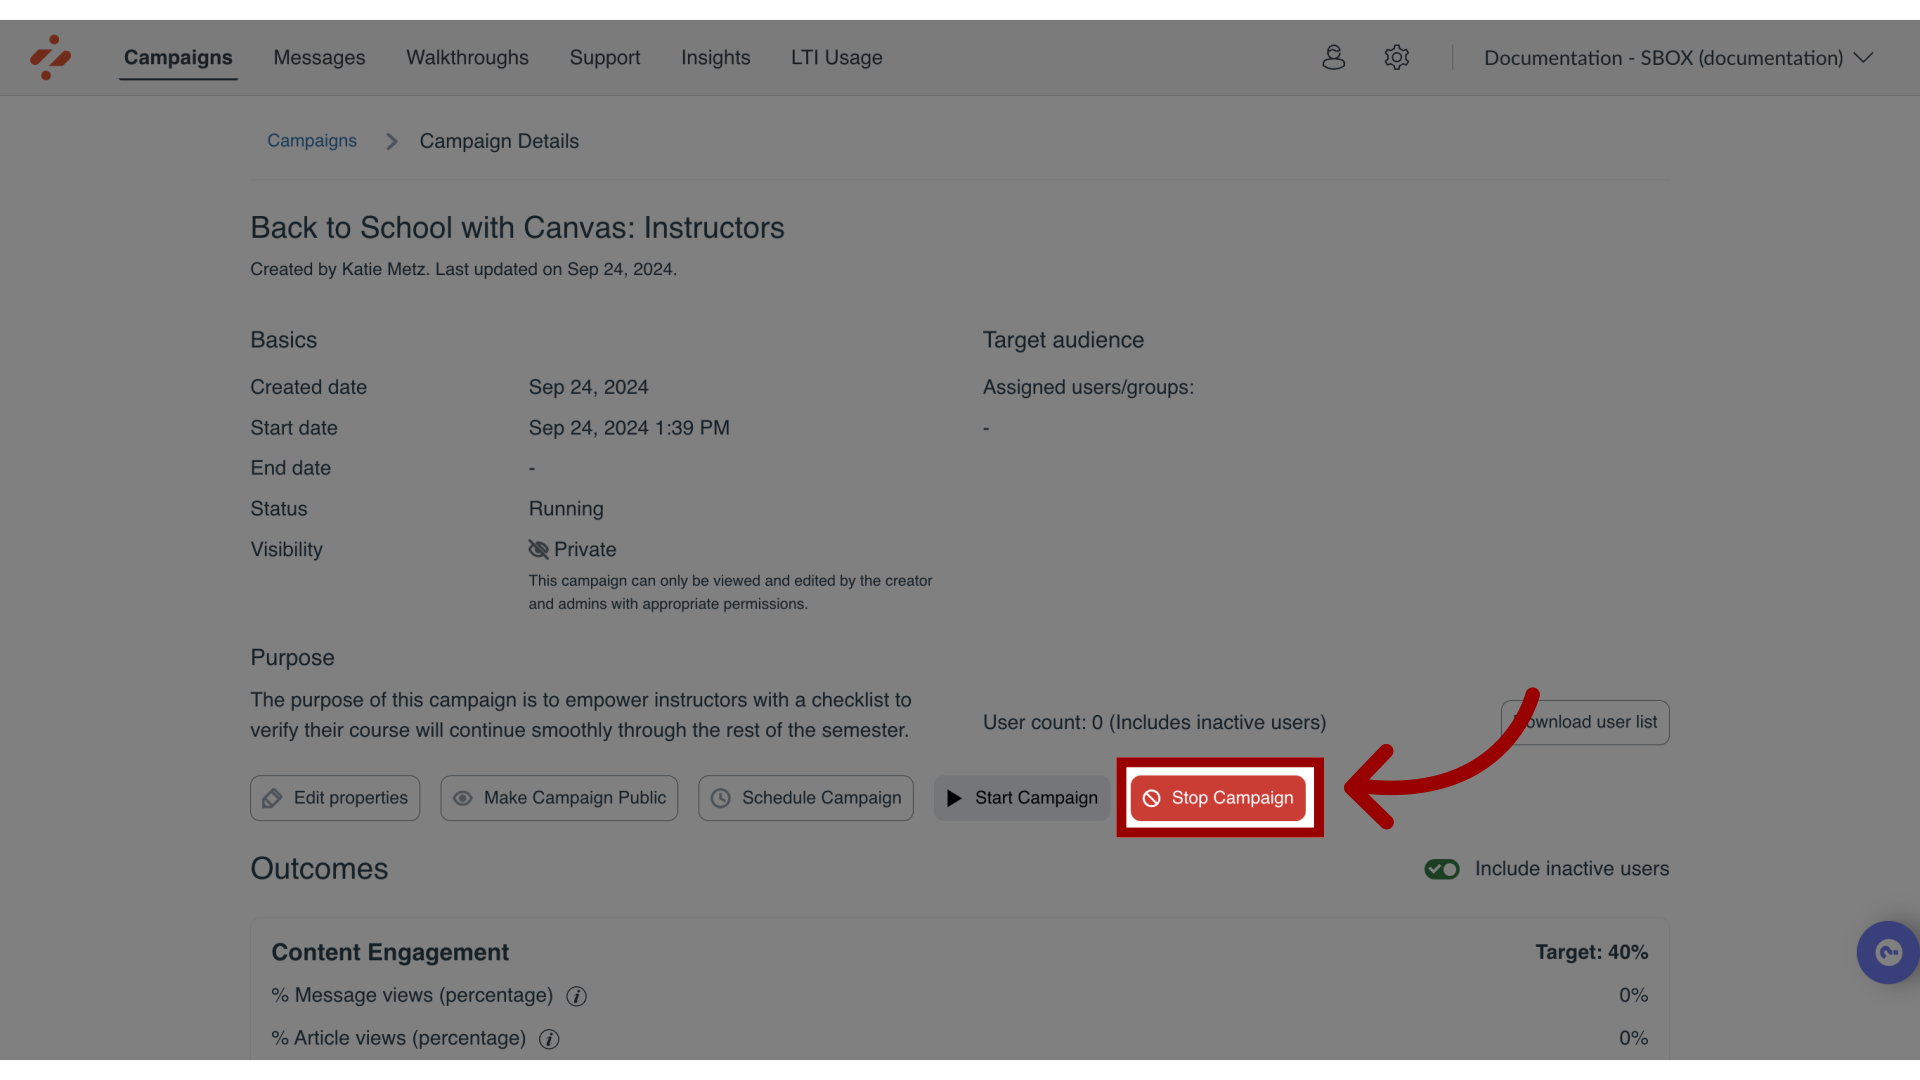Viewport: 1920px width, 1080px height.
Task: Click the Campaign Details breadcrumb text
Action: pos(498,140)
